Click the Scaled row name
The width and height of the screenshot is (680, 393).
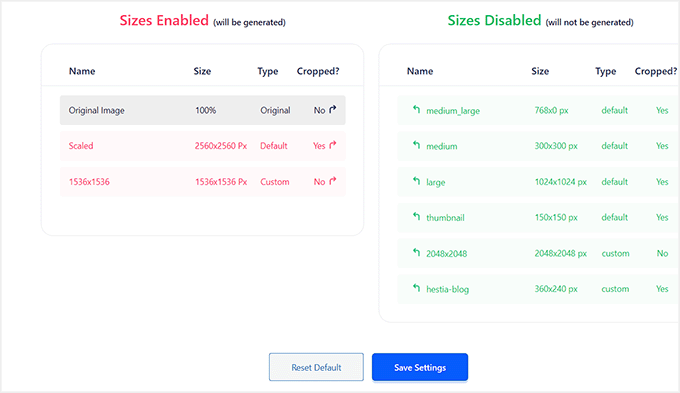[81, 146]
